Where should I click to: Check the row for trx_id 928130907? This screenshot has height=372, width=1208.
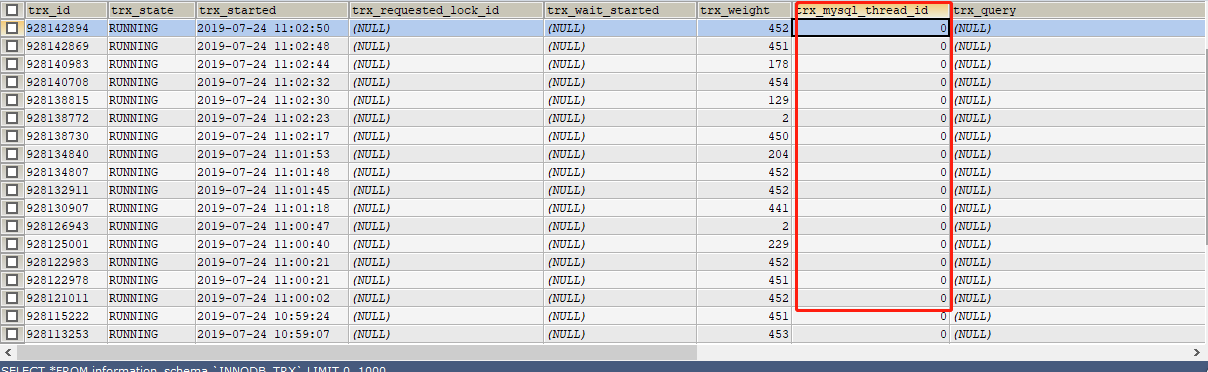(x=12, y=208)
